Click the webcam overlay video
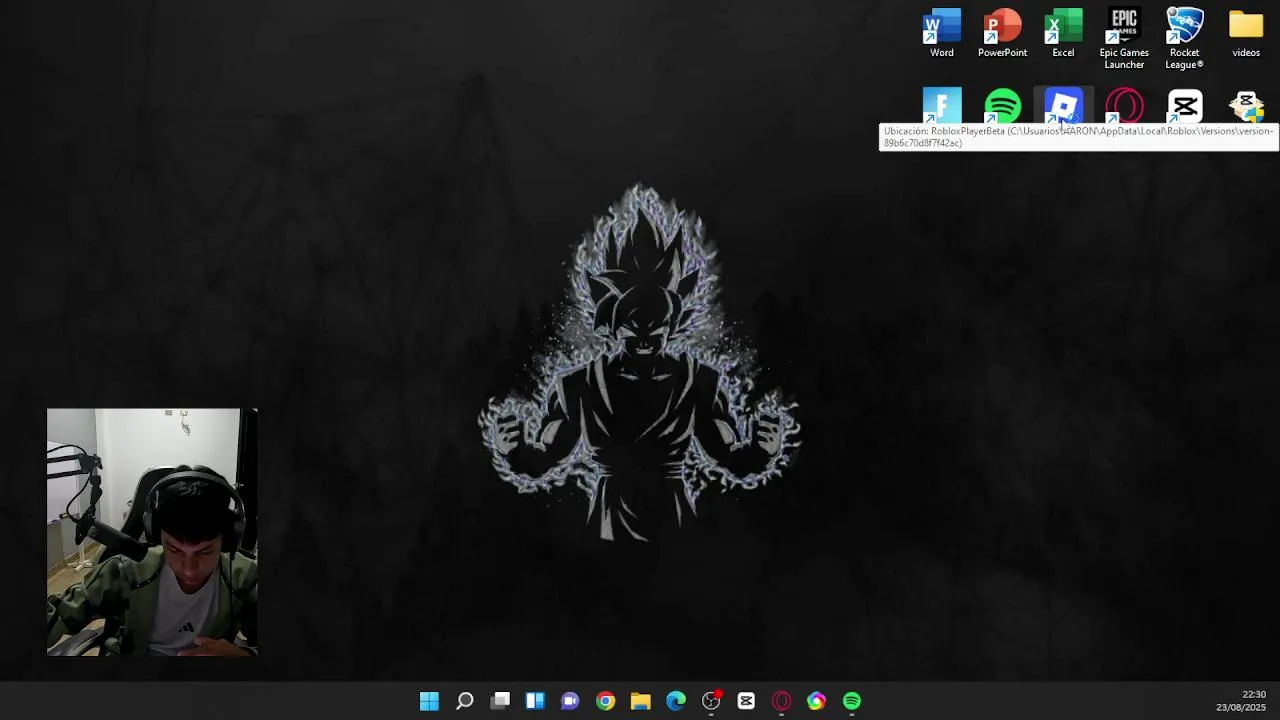Image resolution: width=1280 pixels, height=720 pixels. tap(152, 532)
